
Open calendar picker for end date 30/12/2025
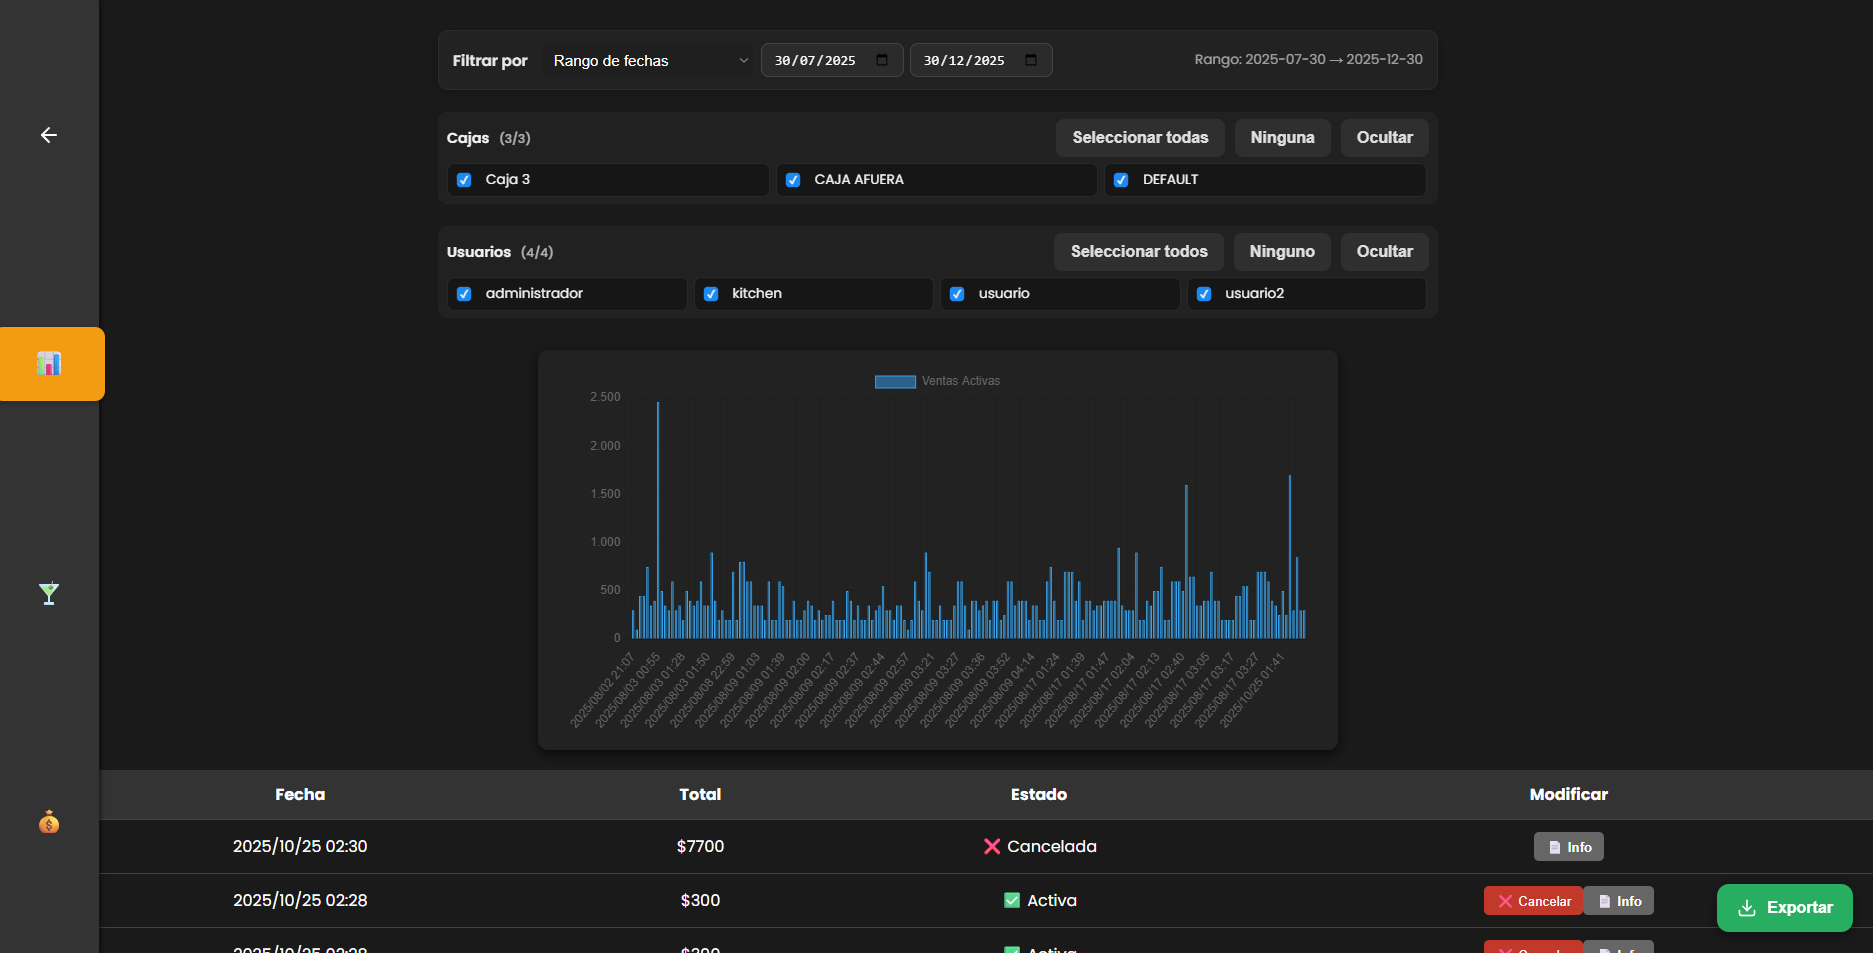[x=1030, y=60]
